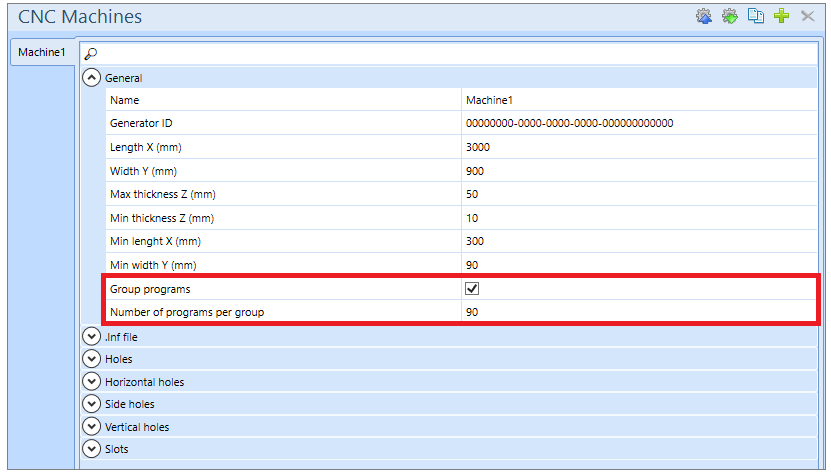
Task: Edit Min width Y value 90
Action: pos(639,265)
